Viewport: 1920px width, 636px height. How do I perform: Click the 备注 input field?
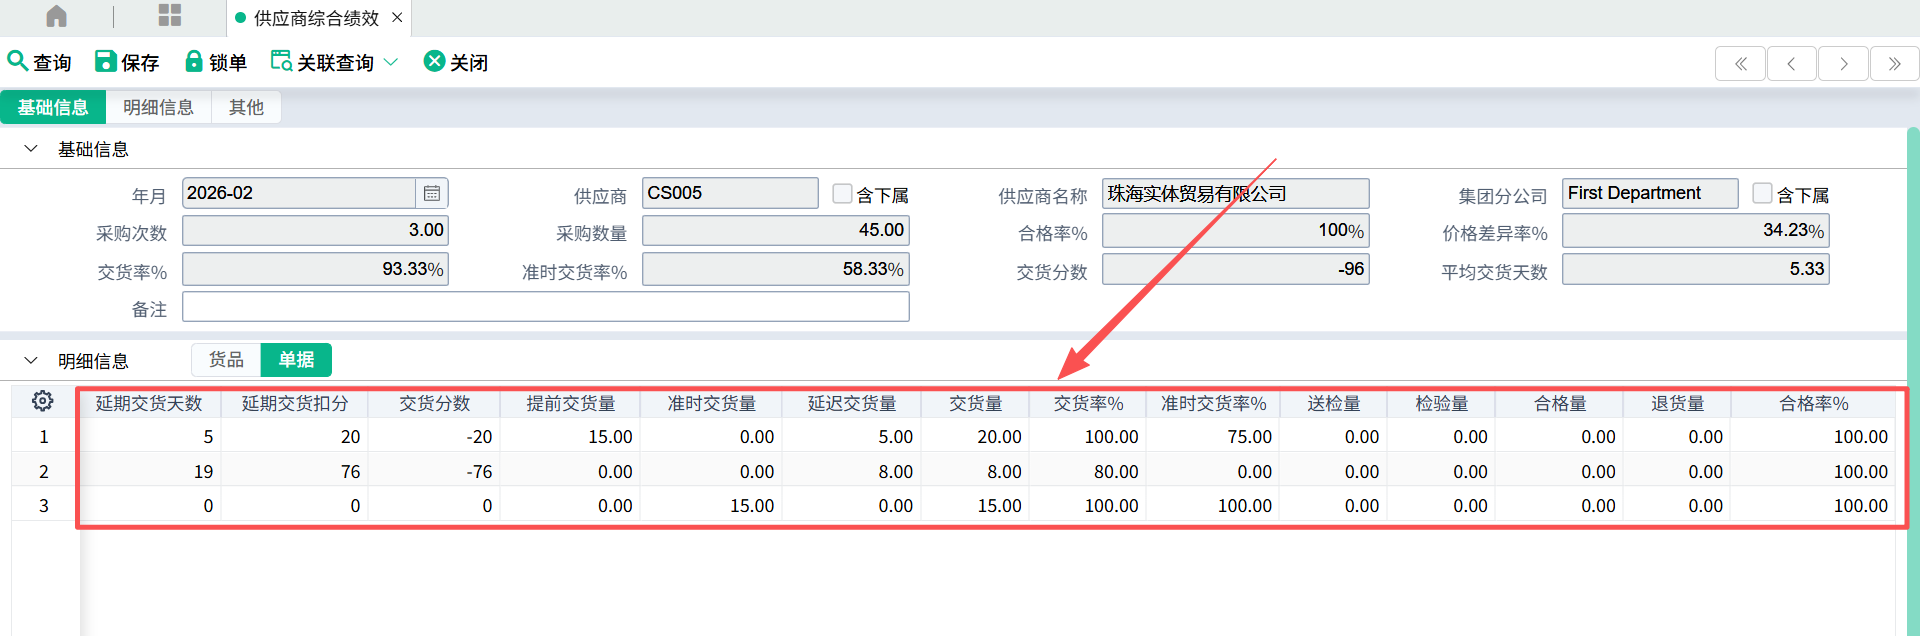coord(545,307)
